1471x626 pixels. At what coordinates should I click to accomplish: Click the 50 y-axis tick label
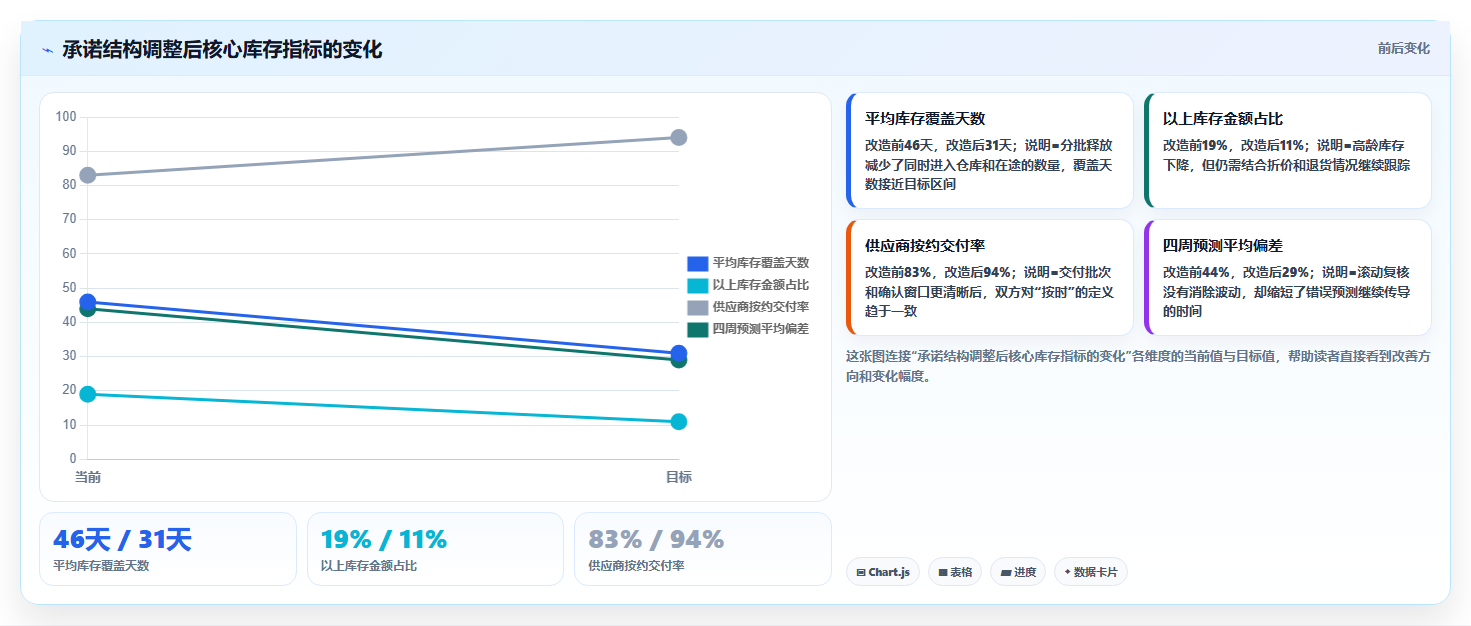click(69, 288)
